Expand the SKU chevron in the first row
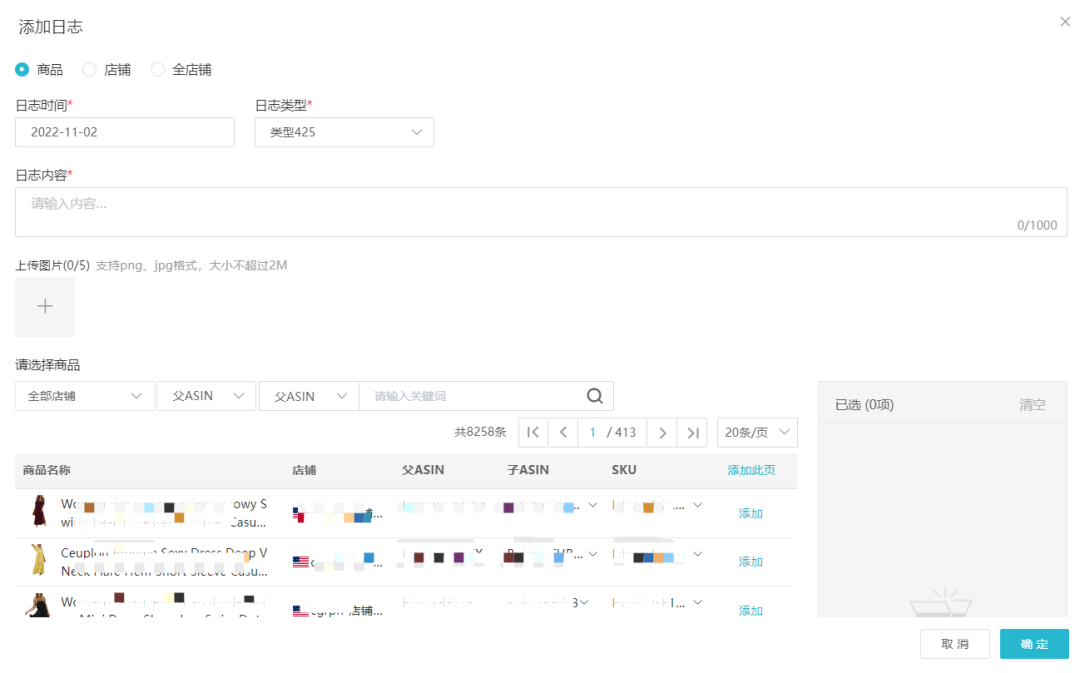 click(697, 505)
